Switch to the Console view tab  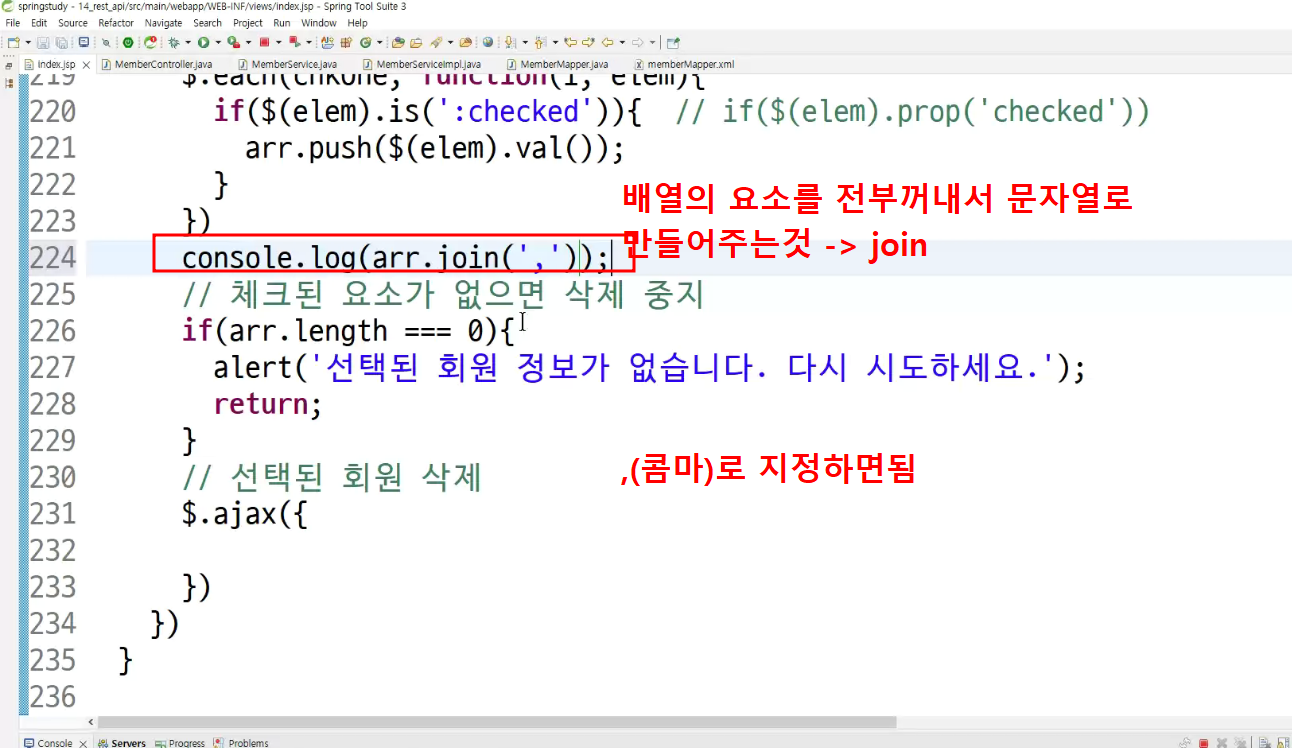54,743
